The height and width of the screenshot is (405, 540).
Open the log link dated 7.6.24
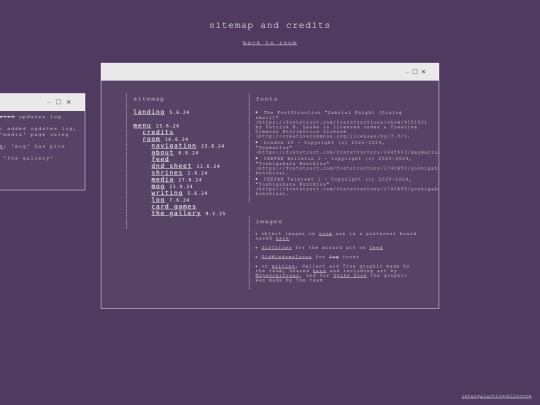158,199
